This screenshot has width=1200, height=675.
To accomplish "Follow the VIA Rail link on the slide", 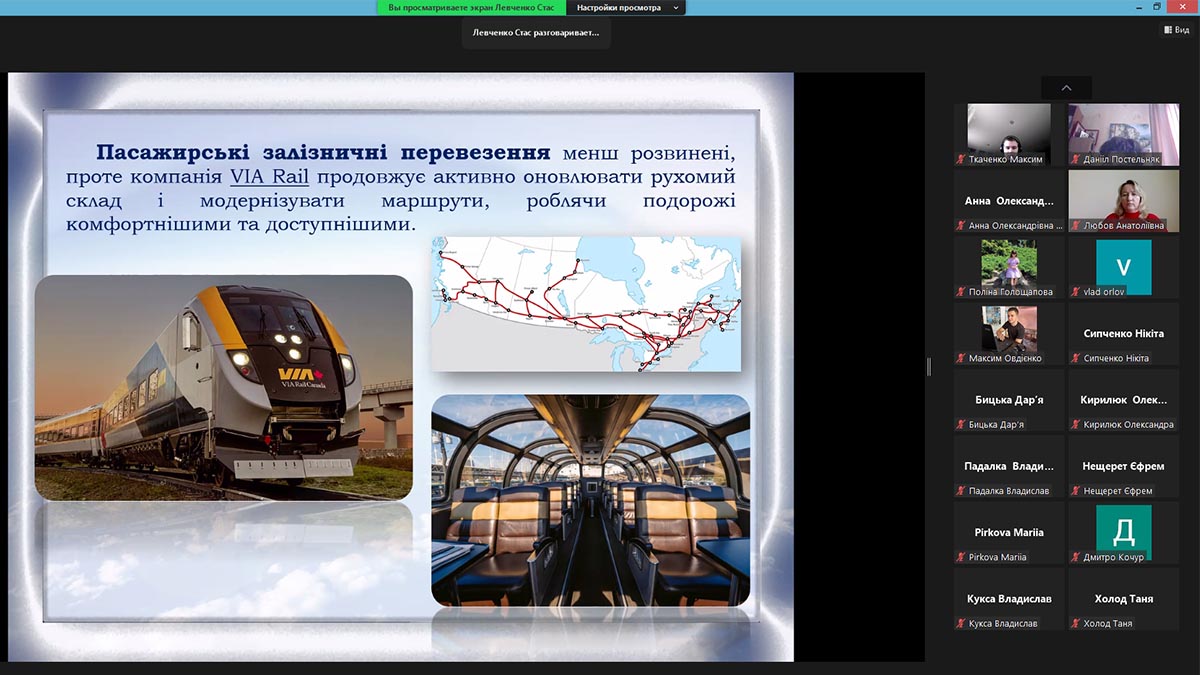I will pos(268,177).
